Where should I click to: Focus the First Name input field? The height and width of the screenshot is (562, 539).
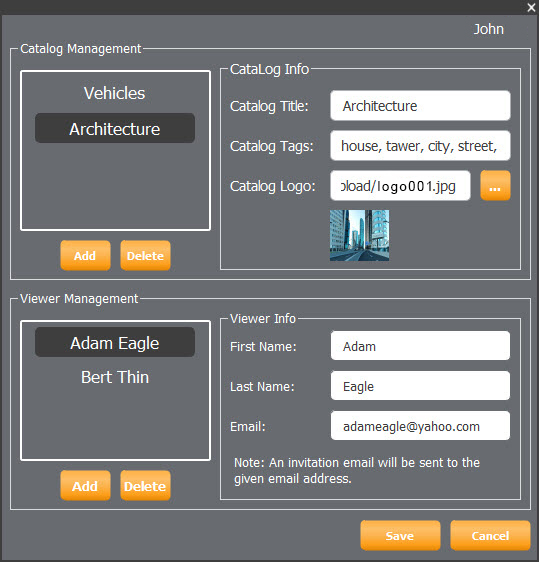coord(420,346)
